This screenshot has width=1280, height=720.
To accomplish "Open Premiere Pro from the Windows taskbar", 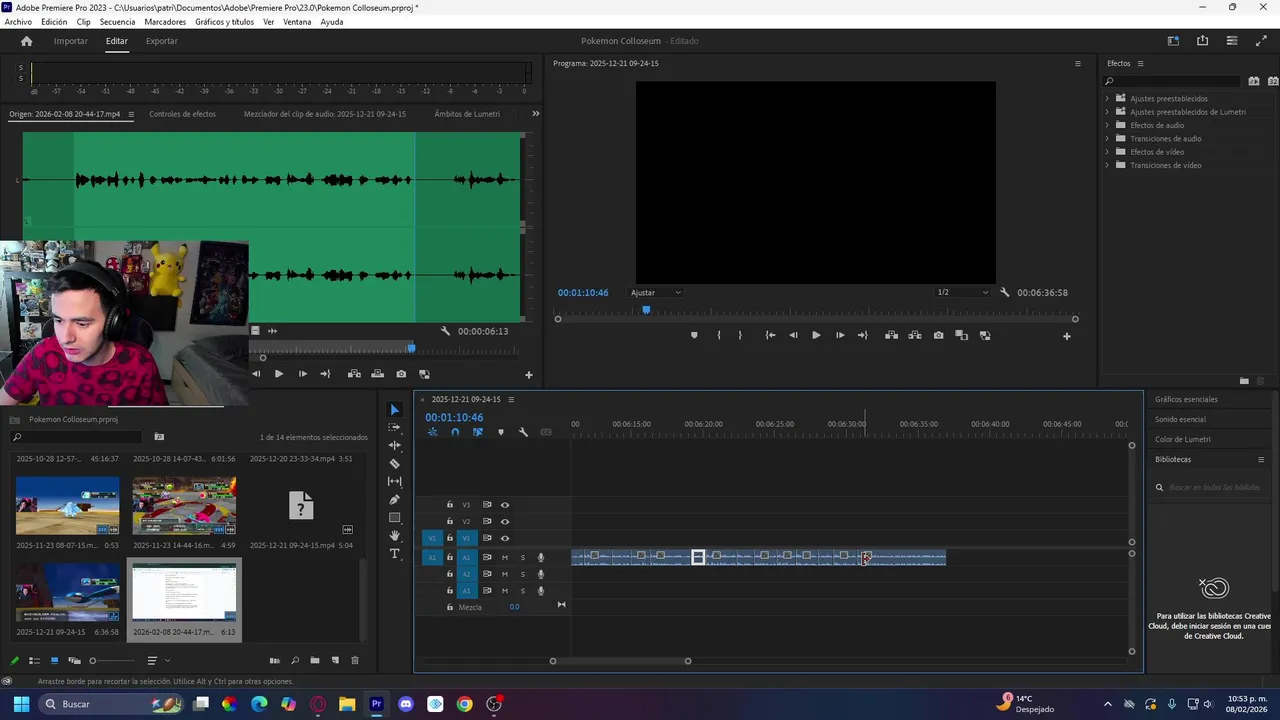I will [376, 704].
